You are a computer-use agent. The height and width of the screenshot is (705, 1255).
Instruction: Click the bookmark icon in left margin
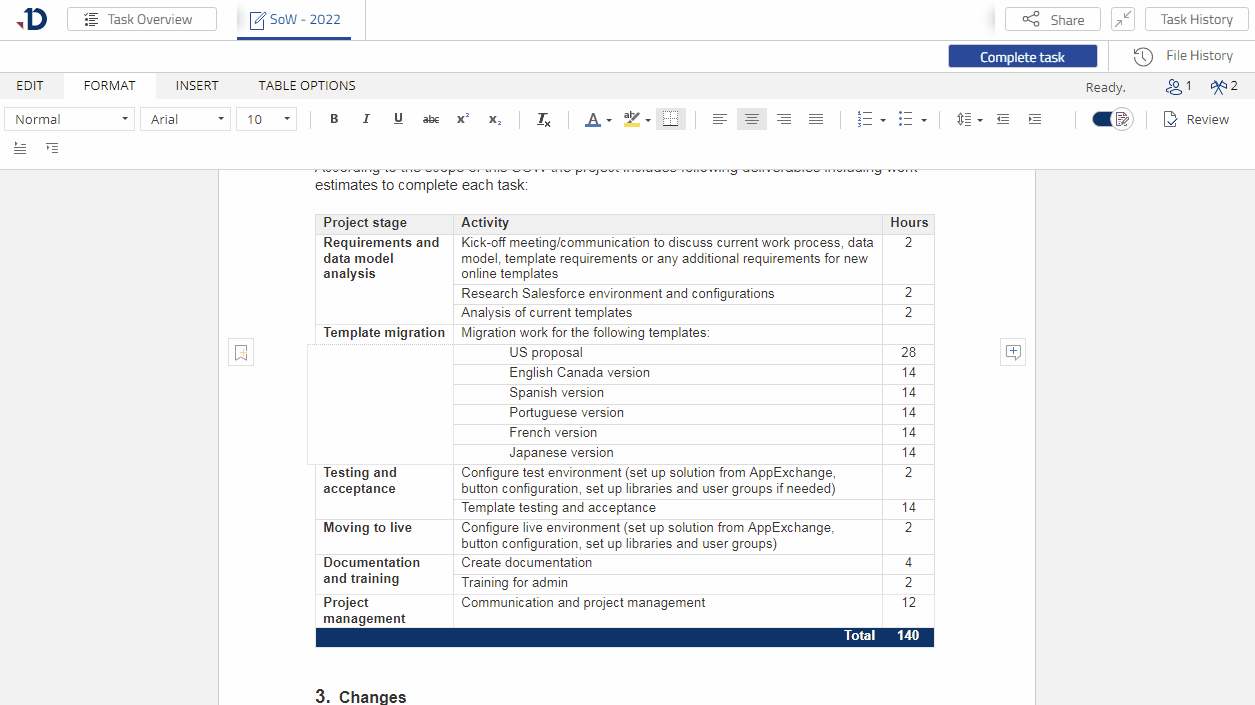coord(241,352)
